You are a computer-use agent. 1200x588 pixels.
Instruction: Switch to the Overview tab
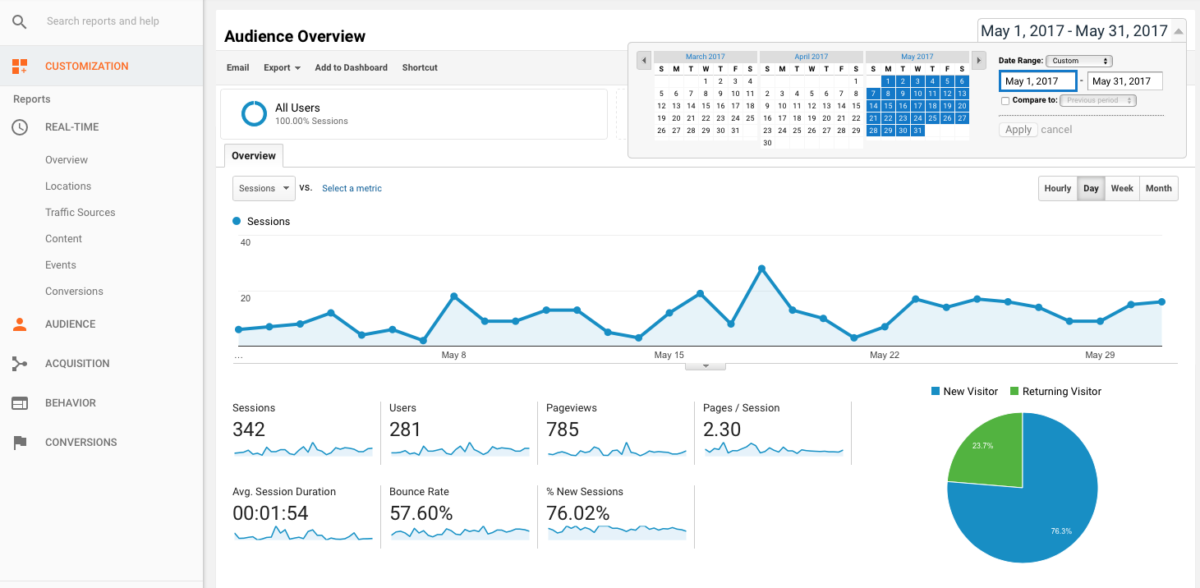253,156
